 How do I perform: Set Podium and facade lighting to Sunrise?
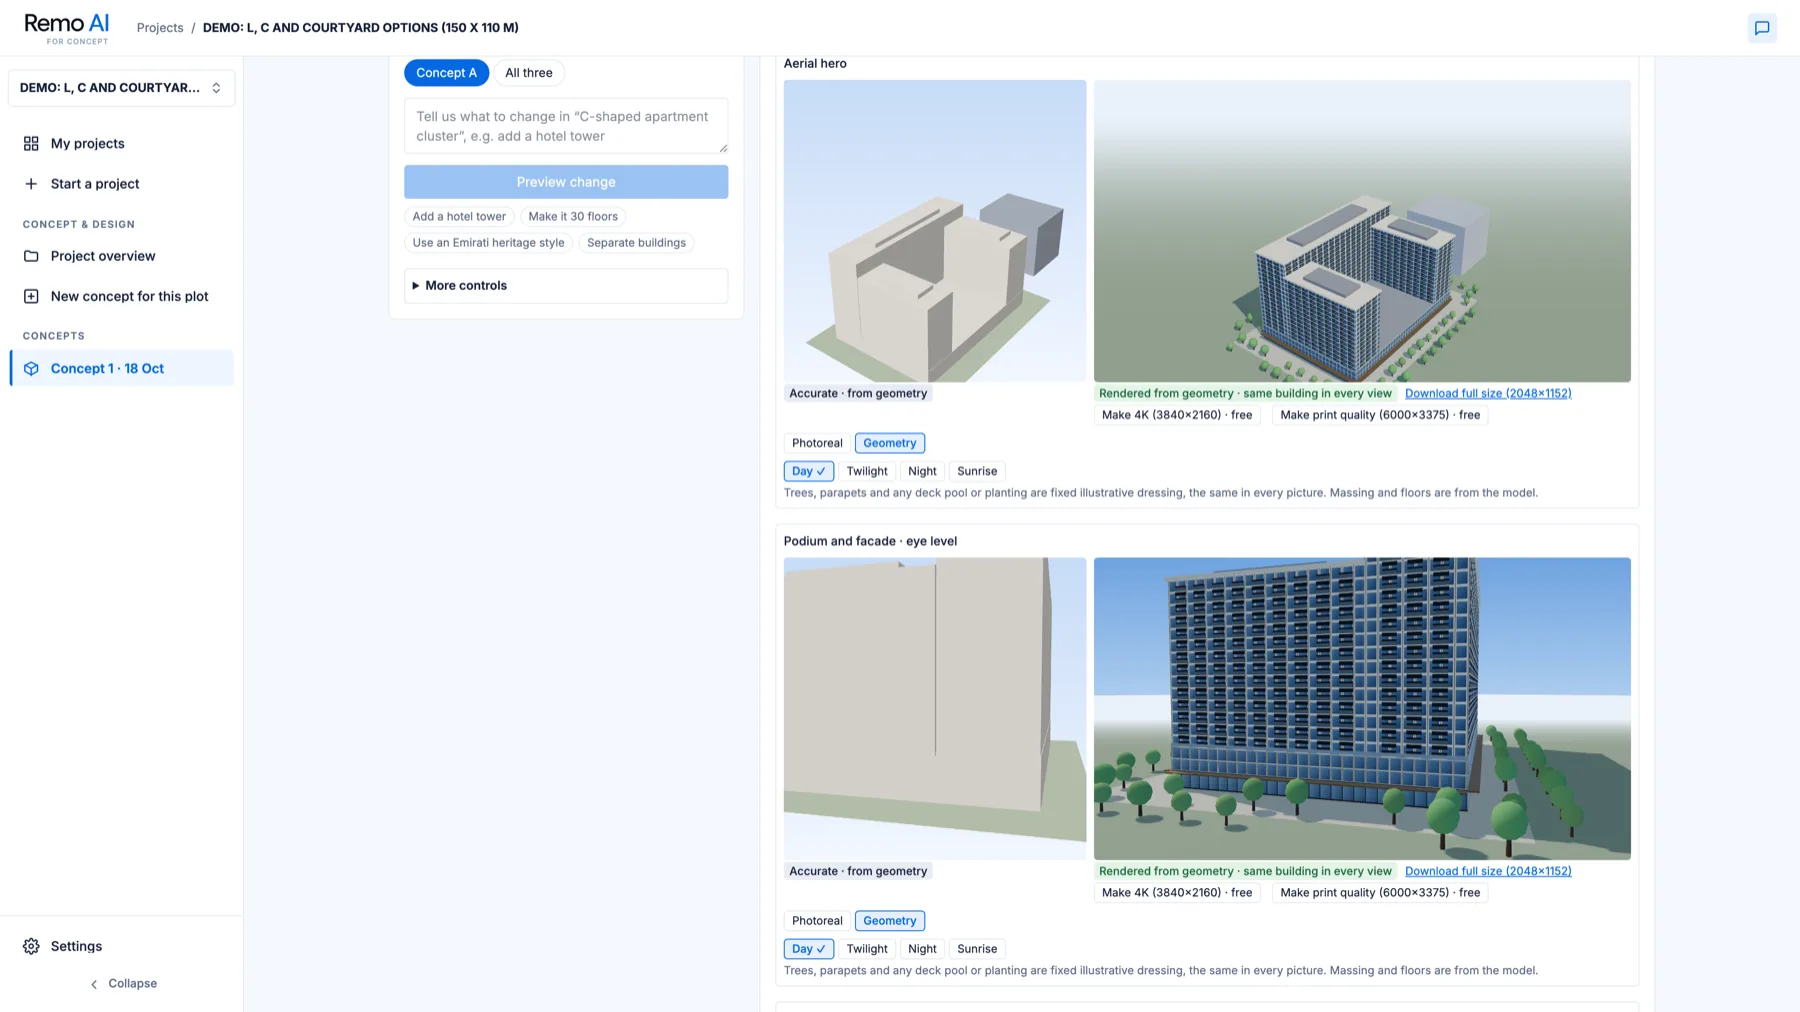coord(977,949)
